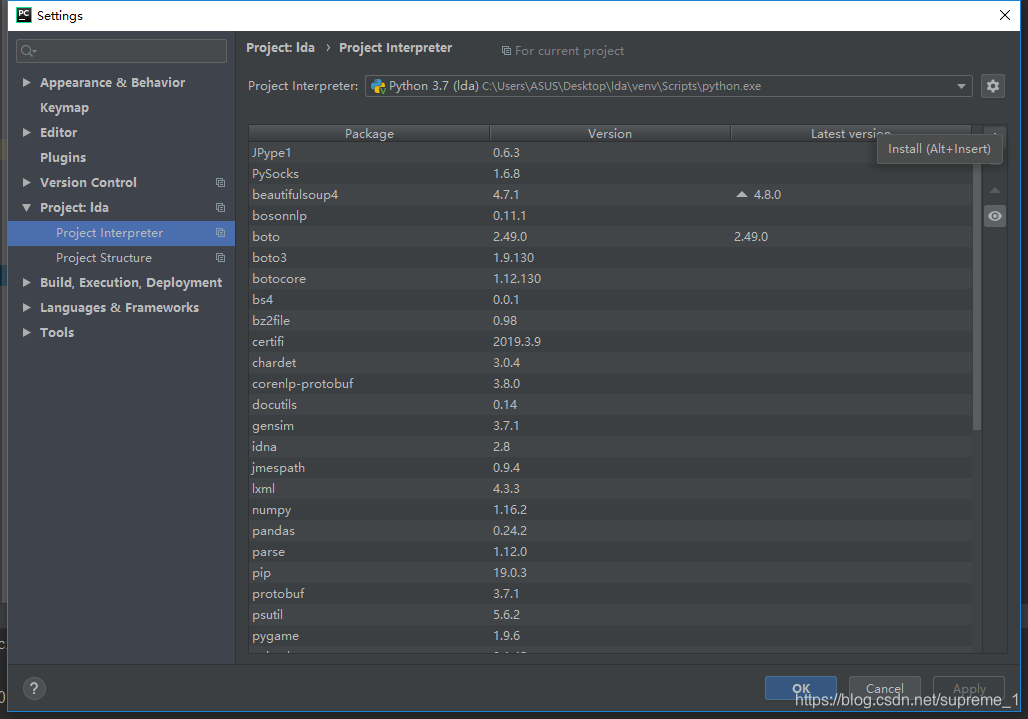
Task: Close the Settings dialog
Action: pyautogui.click(x=1004, y=15)
